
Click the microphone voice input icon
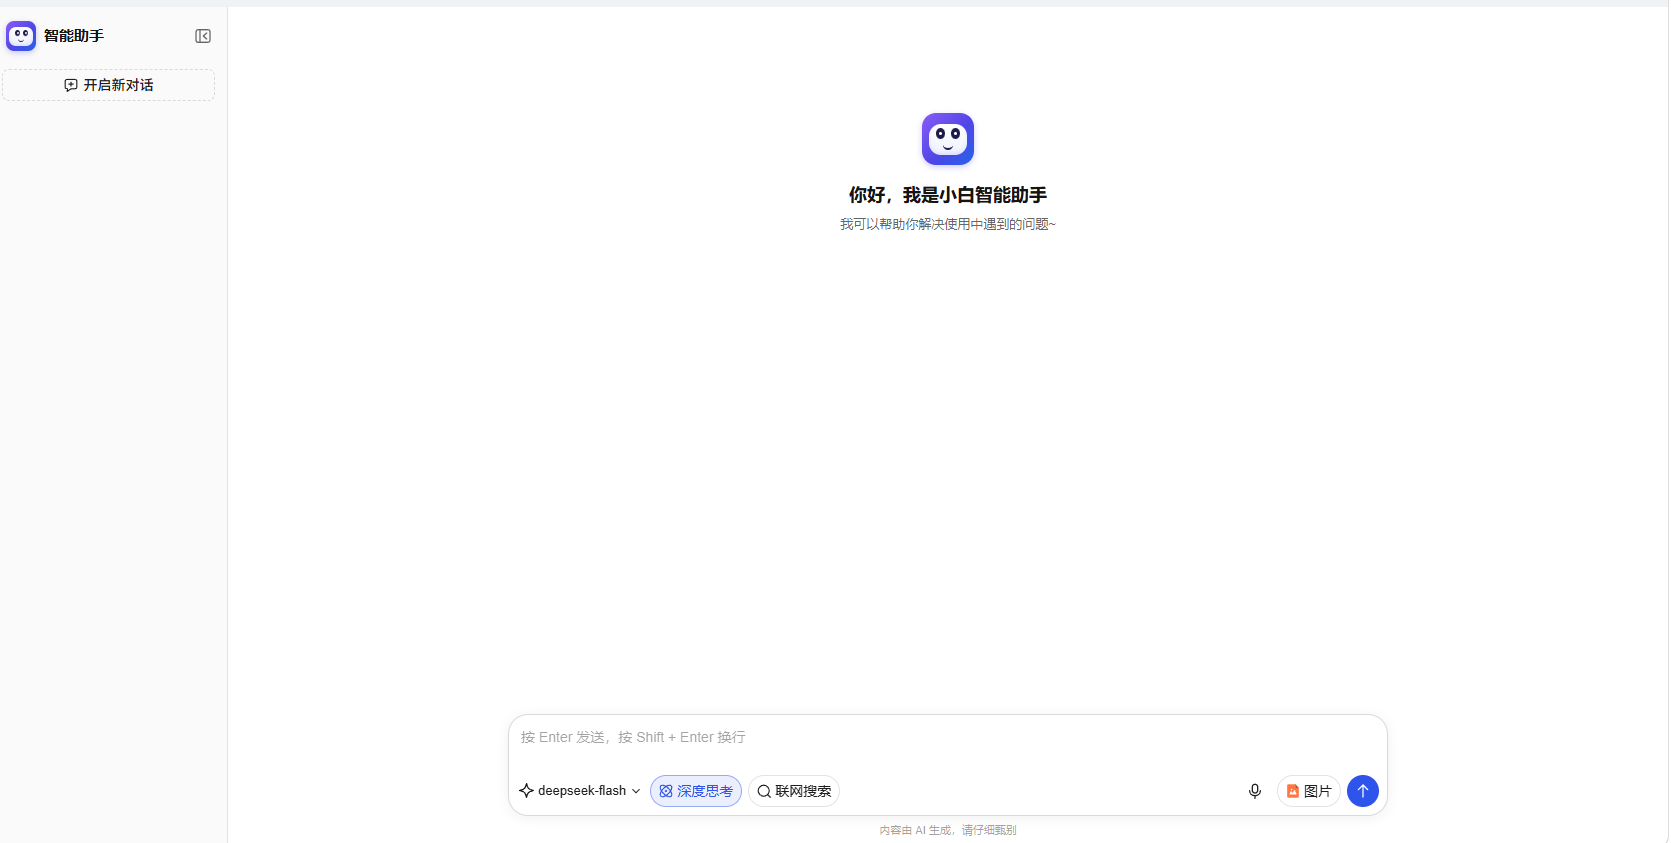pyautogui.click(x=1255, y=791)
